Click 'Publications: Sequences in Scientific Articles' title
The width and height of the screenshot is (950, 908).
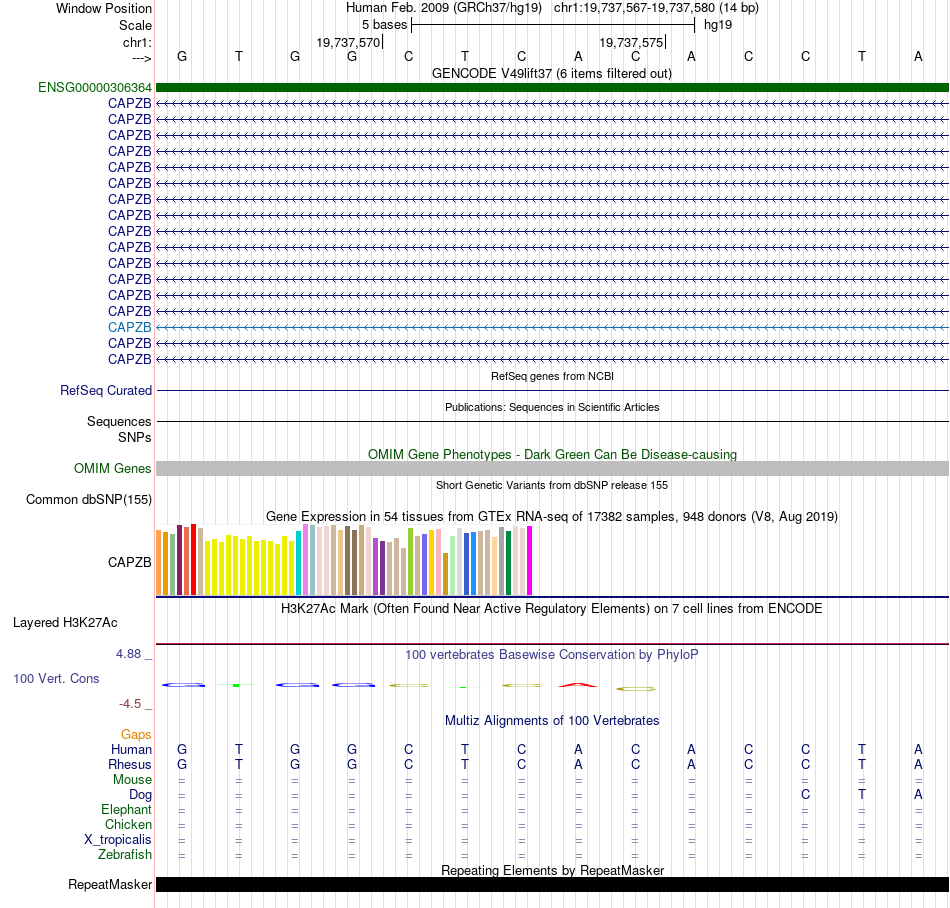pos(552,407)
